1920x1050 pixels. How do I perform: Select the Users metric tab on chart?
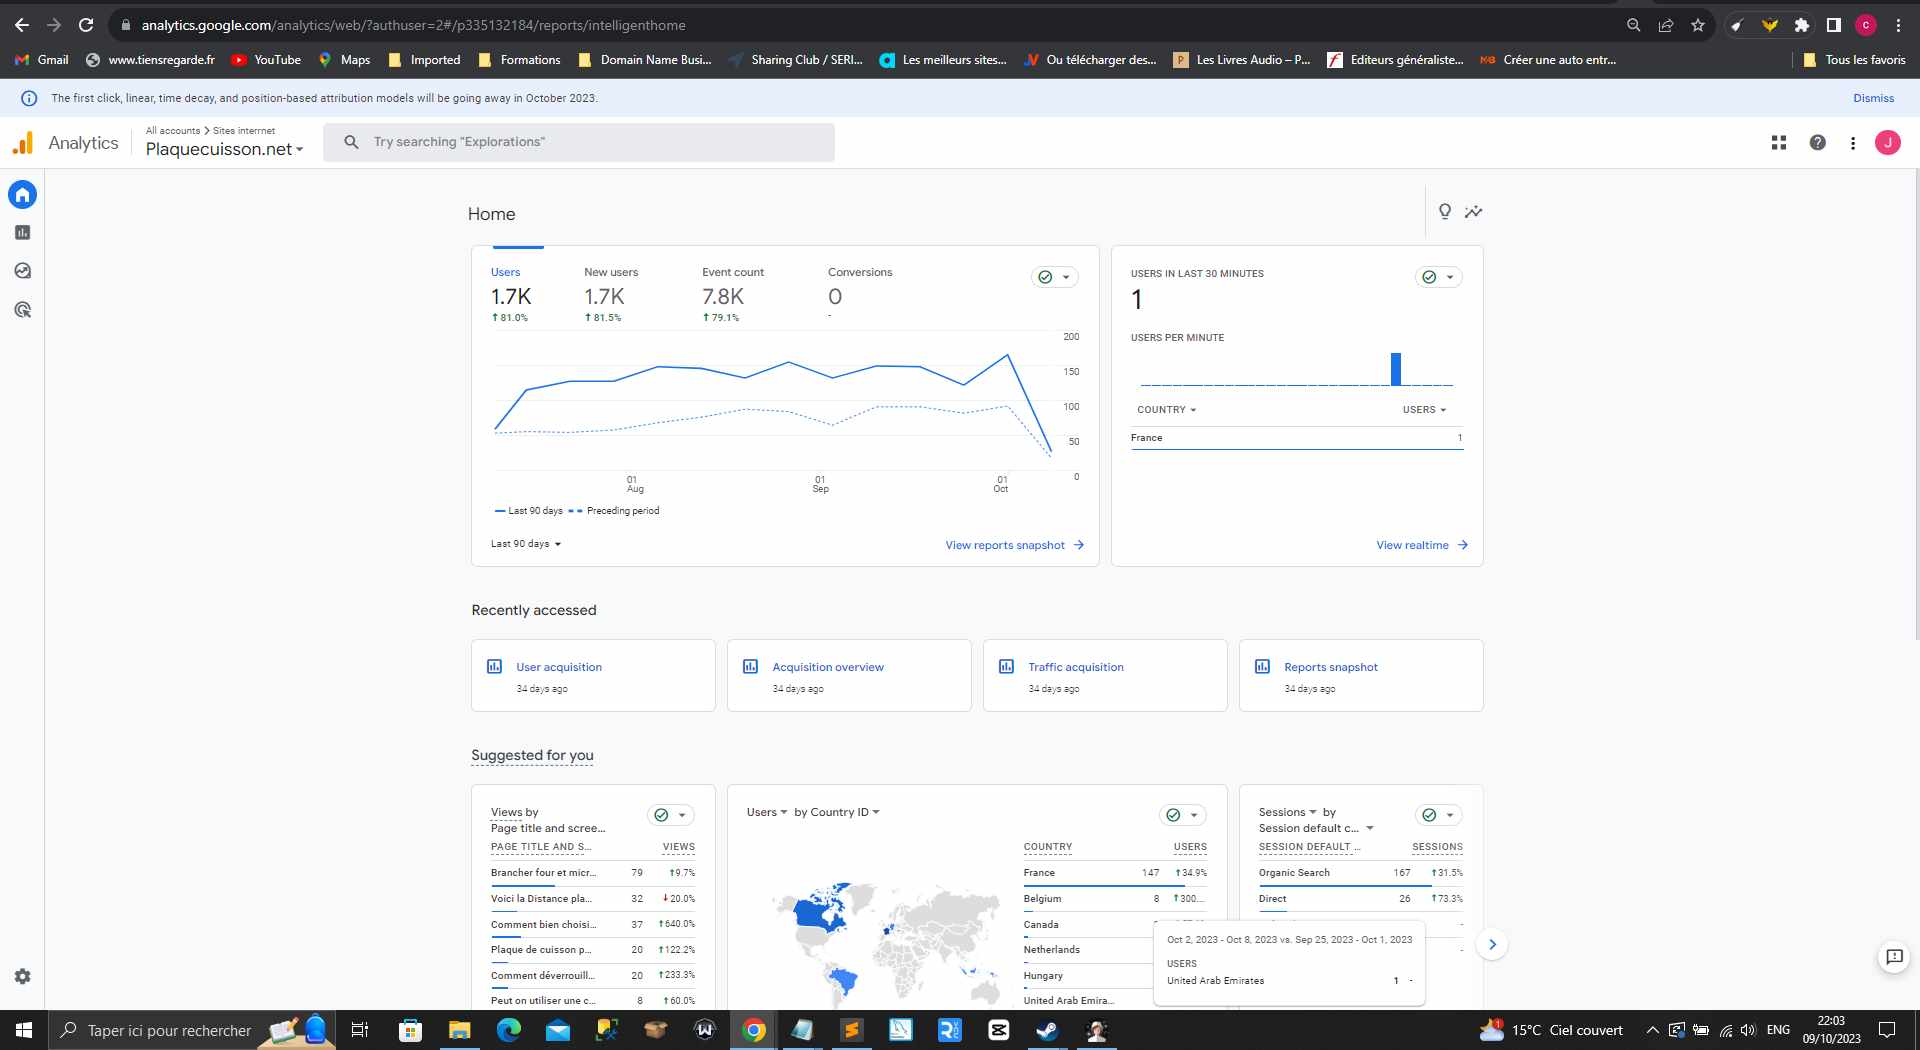click(511, 295)
